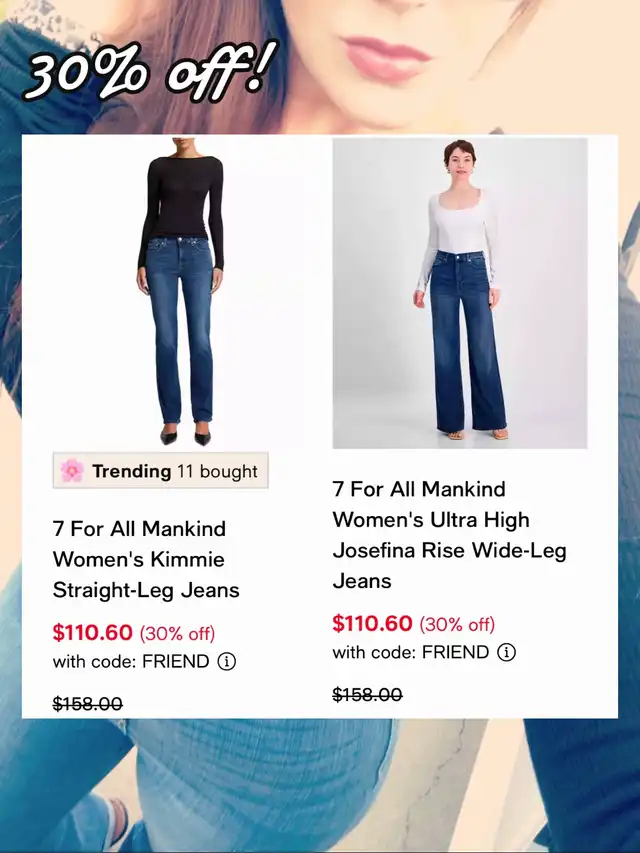Select the crossed-out $158.00 under Kimmie jeans
The image size is (640, 853).
tap(88, 704)
